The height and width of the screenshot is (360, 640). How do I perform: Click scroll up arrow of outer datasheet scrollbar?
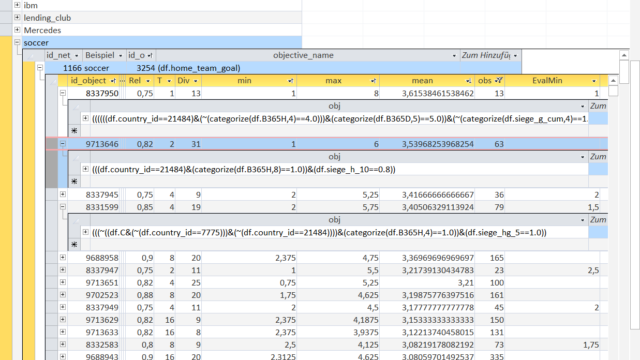[624, 55]
